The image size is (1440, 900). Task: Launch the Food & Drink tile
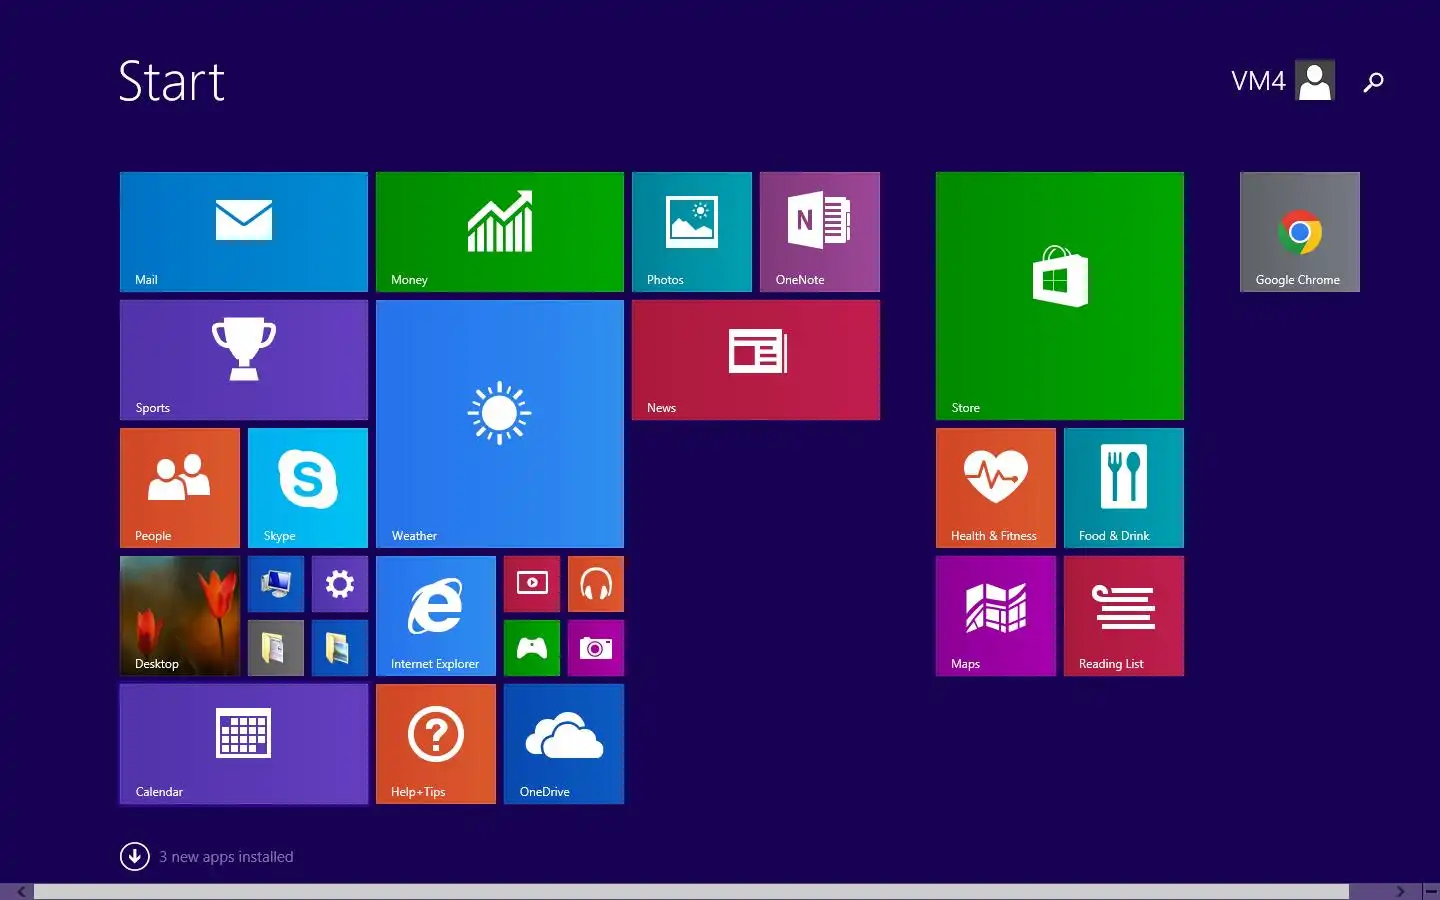(x=1124, y=488)
